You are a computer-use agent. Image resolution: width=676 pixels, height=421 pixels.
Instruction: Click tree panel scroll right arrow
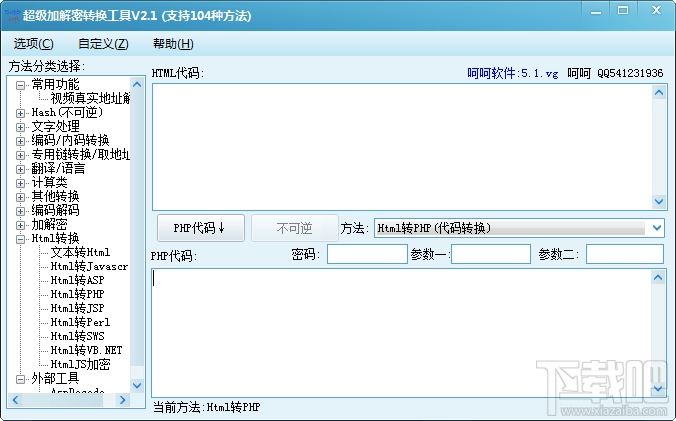122,400
